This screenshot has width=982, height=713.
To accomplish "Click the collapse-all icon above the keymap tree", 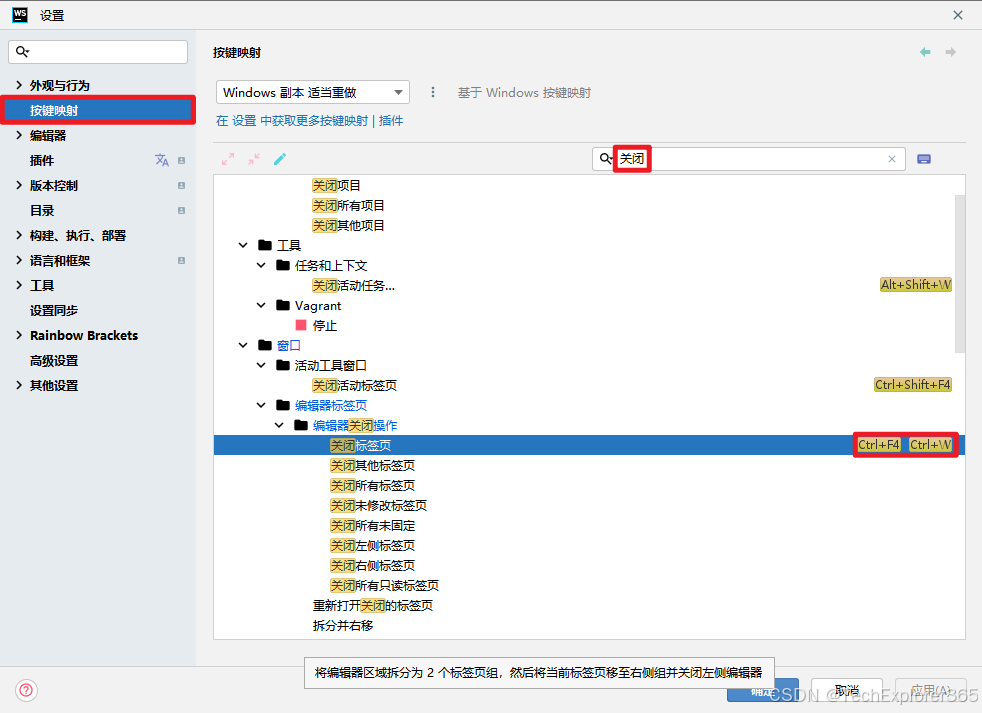I will click(255, 158).
